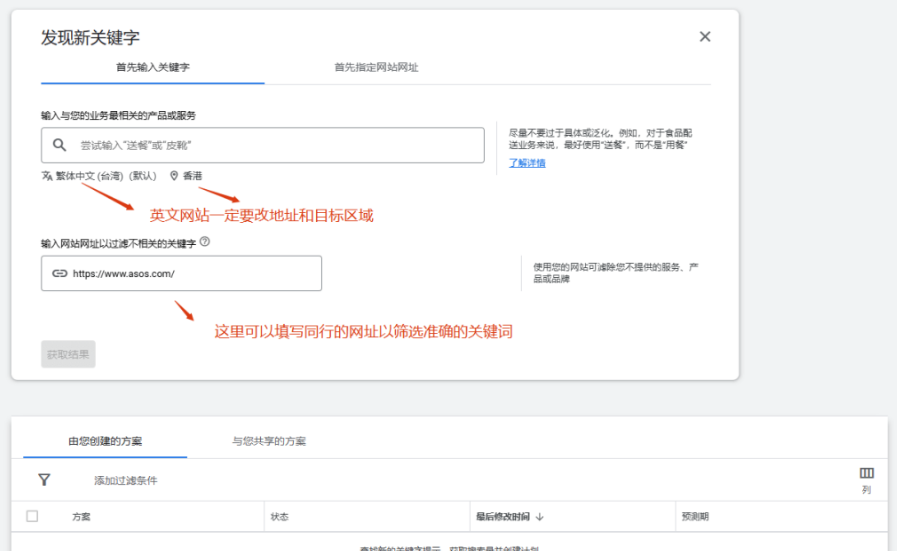This screenshot has width=897, height=551.
Task: Click 添加过滤条件 to add filter
Action: (126, 481)
